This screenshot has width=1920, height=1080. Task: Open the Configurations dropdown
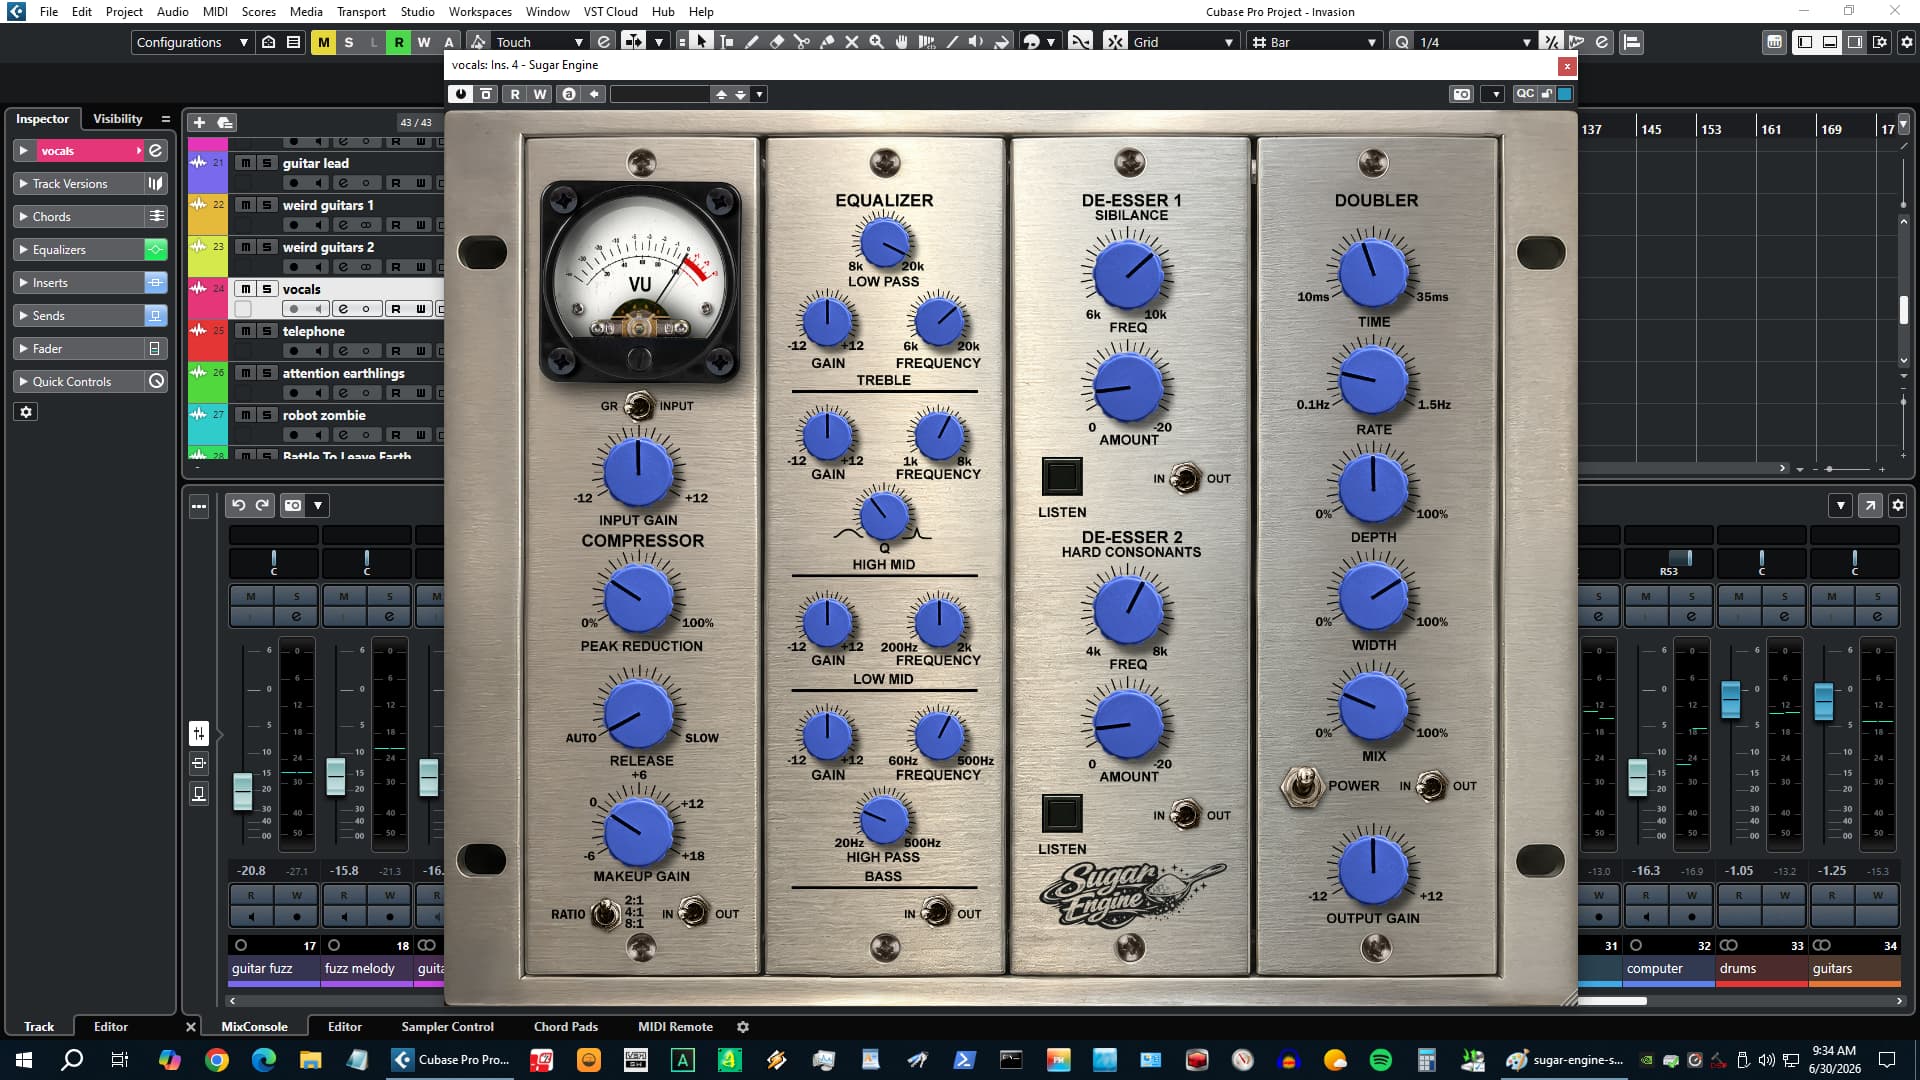click(192, 42)
